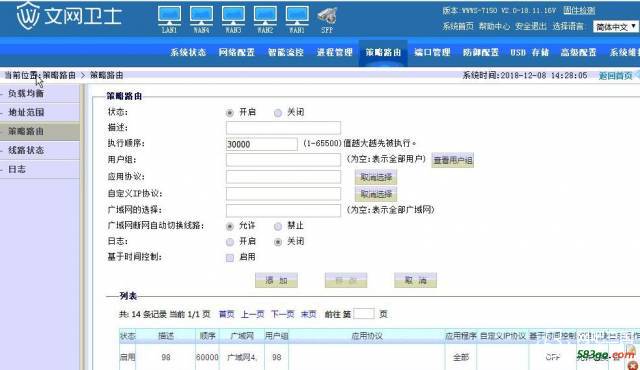
Task: Open the 简体中文 language dropdown
Action: [x=616, y=27]
